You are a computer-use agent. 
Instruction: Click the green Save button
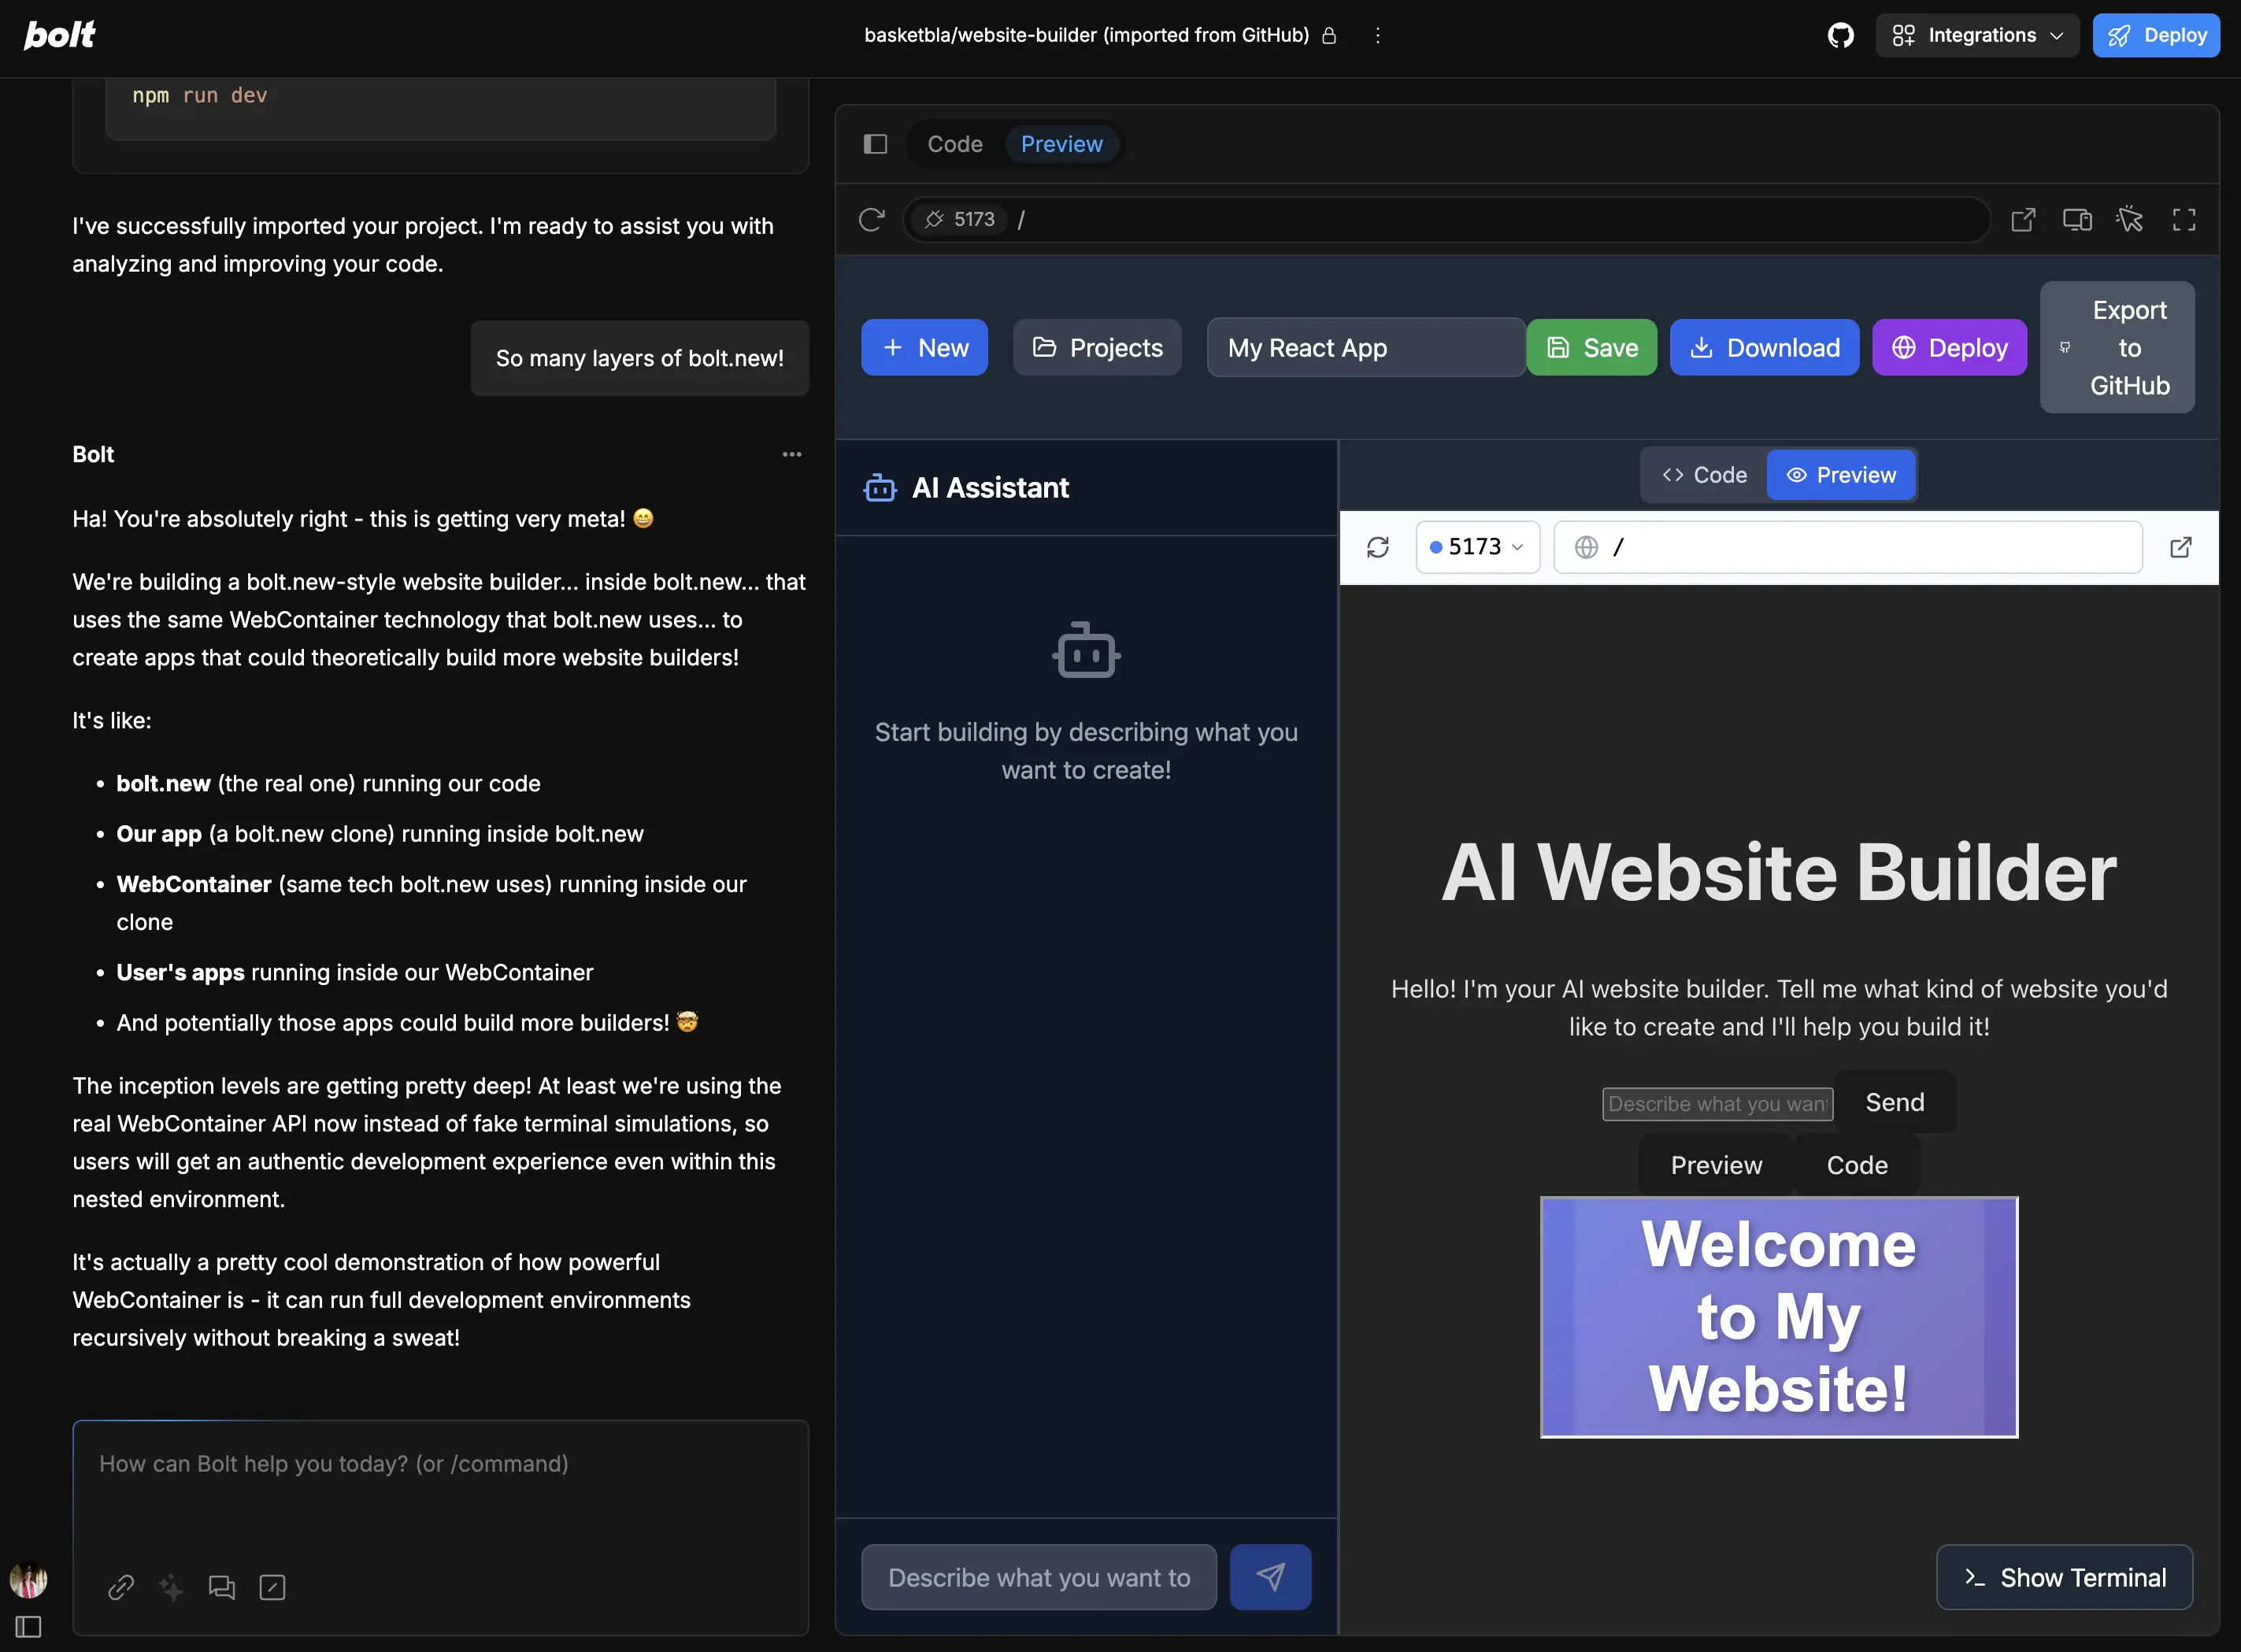(x=1591, y=347)
